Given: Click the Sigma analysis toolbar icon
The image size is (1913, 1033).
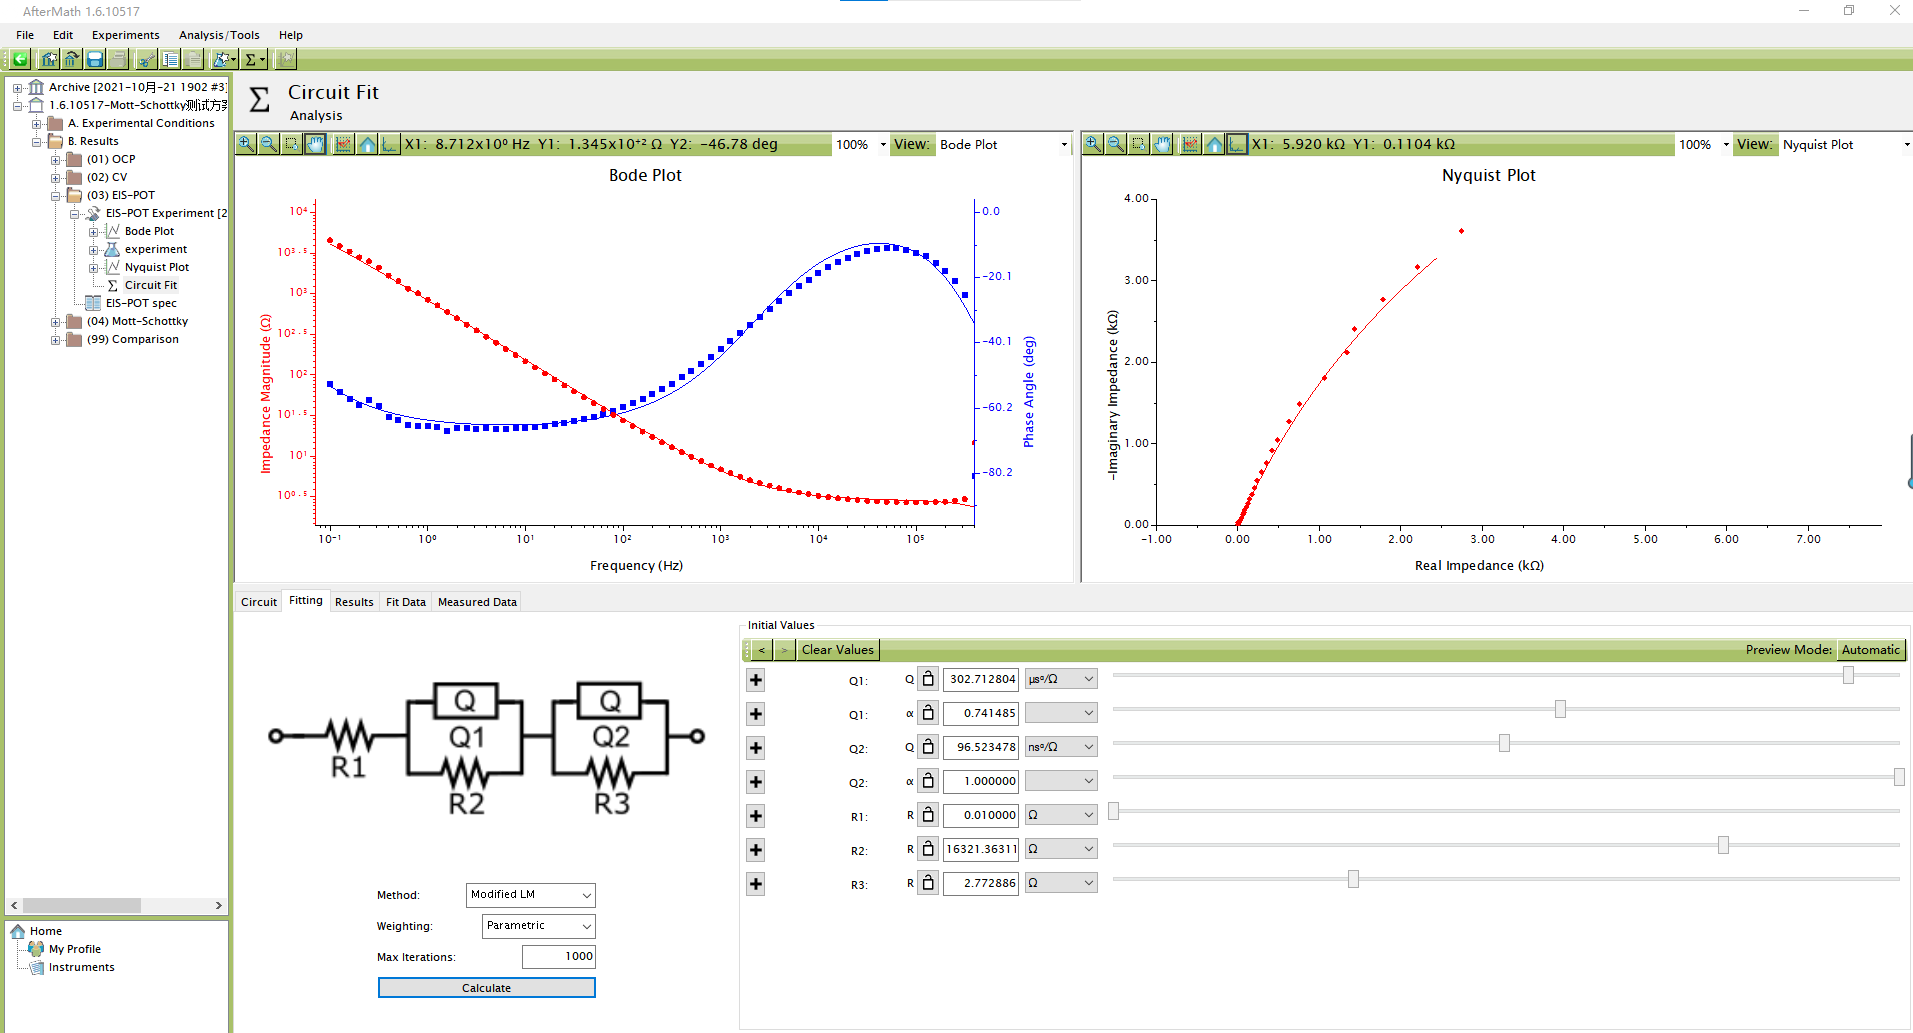Looking at the screenshot, I should tap(251, 60).
